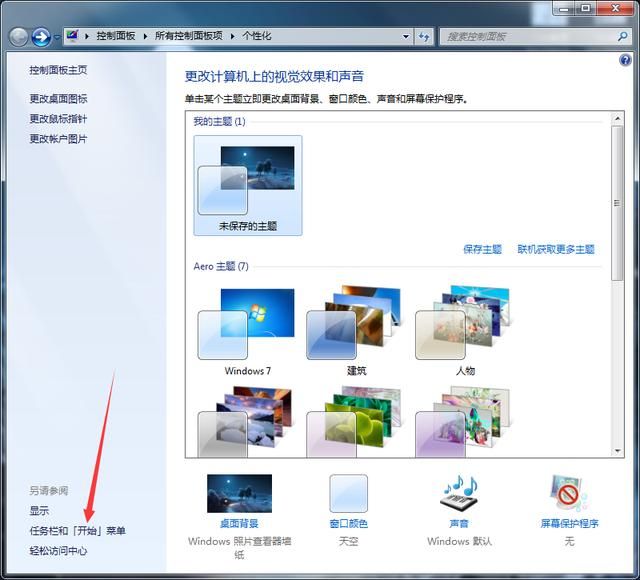This screenshot has width=640, height=580.
Task: Apply the 人物 Aero theme
Action: (x=465, y=331)
